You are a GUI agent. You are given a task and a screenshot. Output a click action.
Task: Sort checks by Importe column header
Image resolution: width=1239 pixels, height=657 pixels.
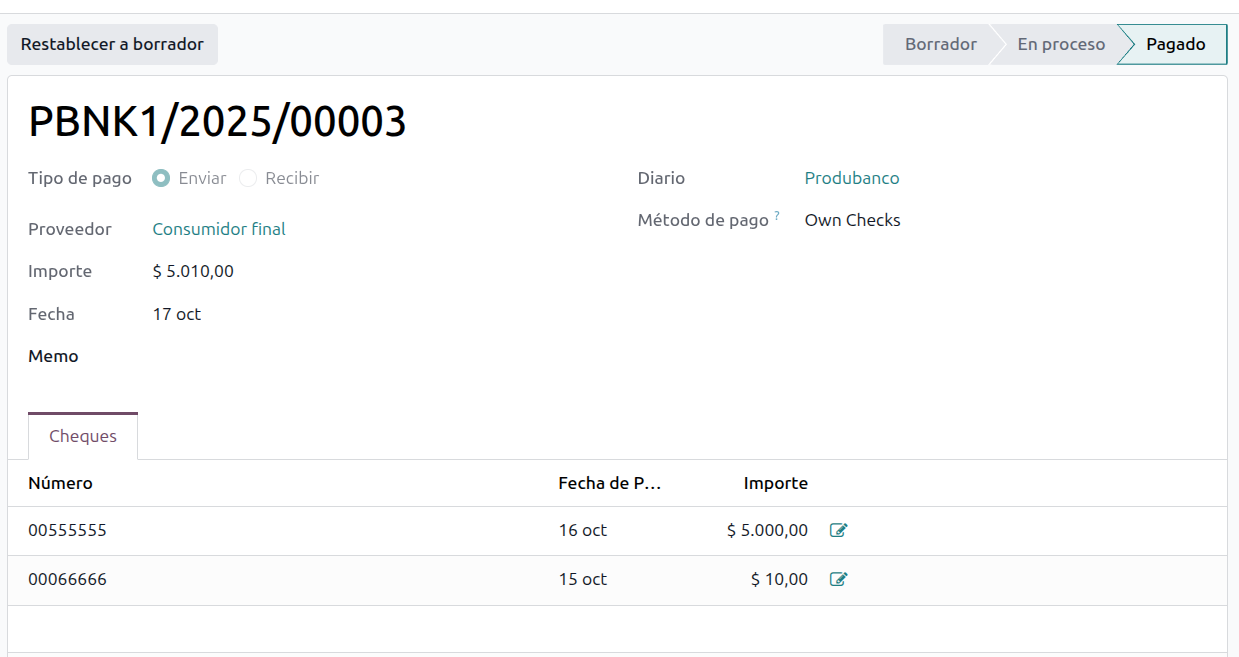775,483
